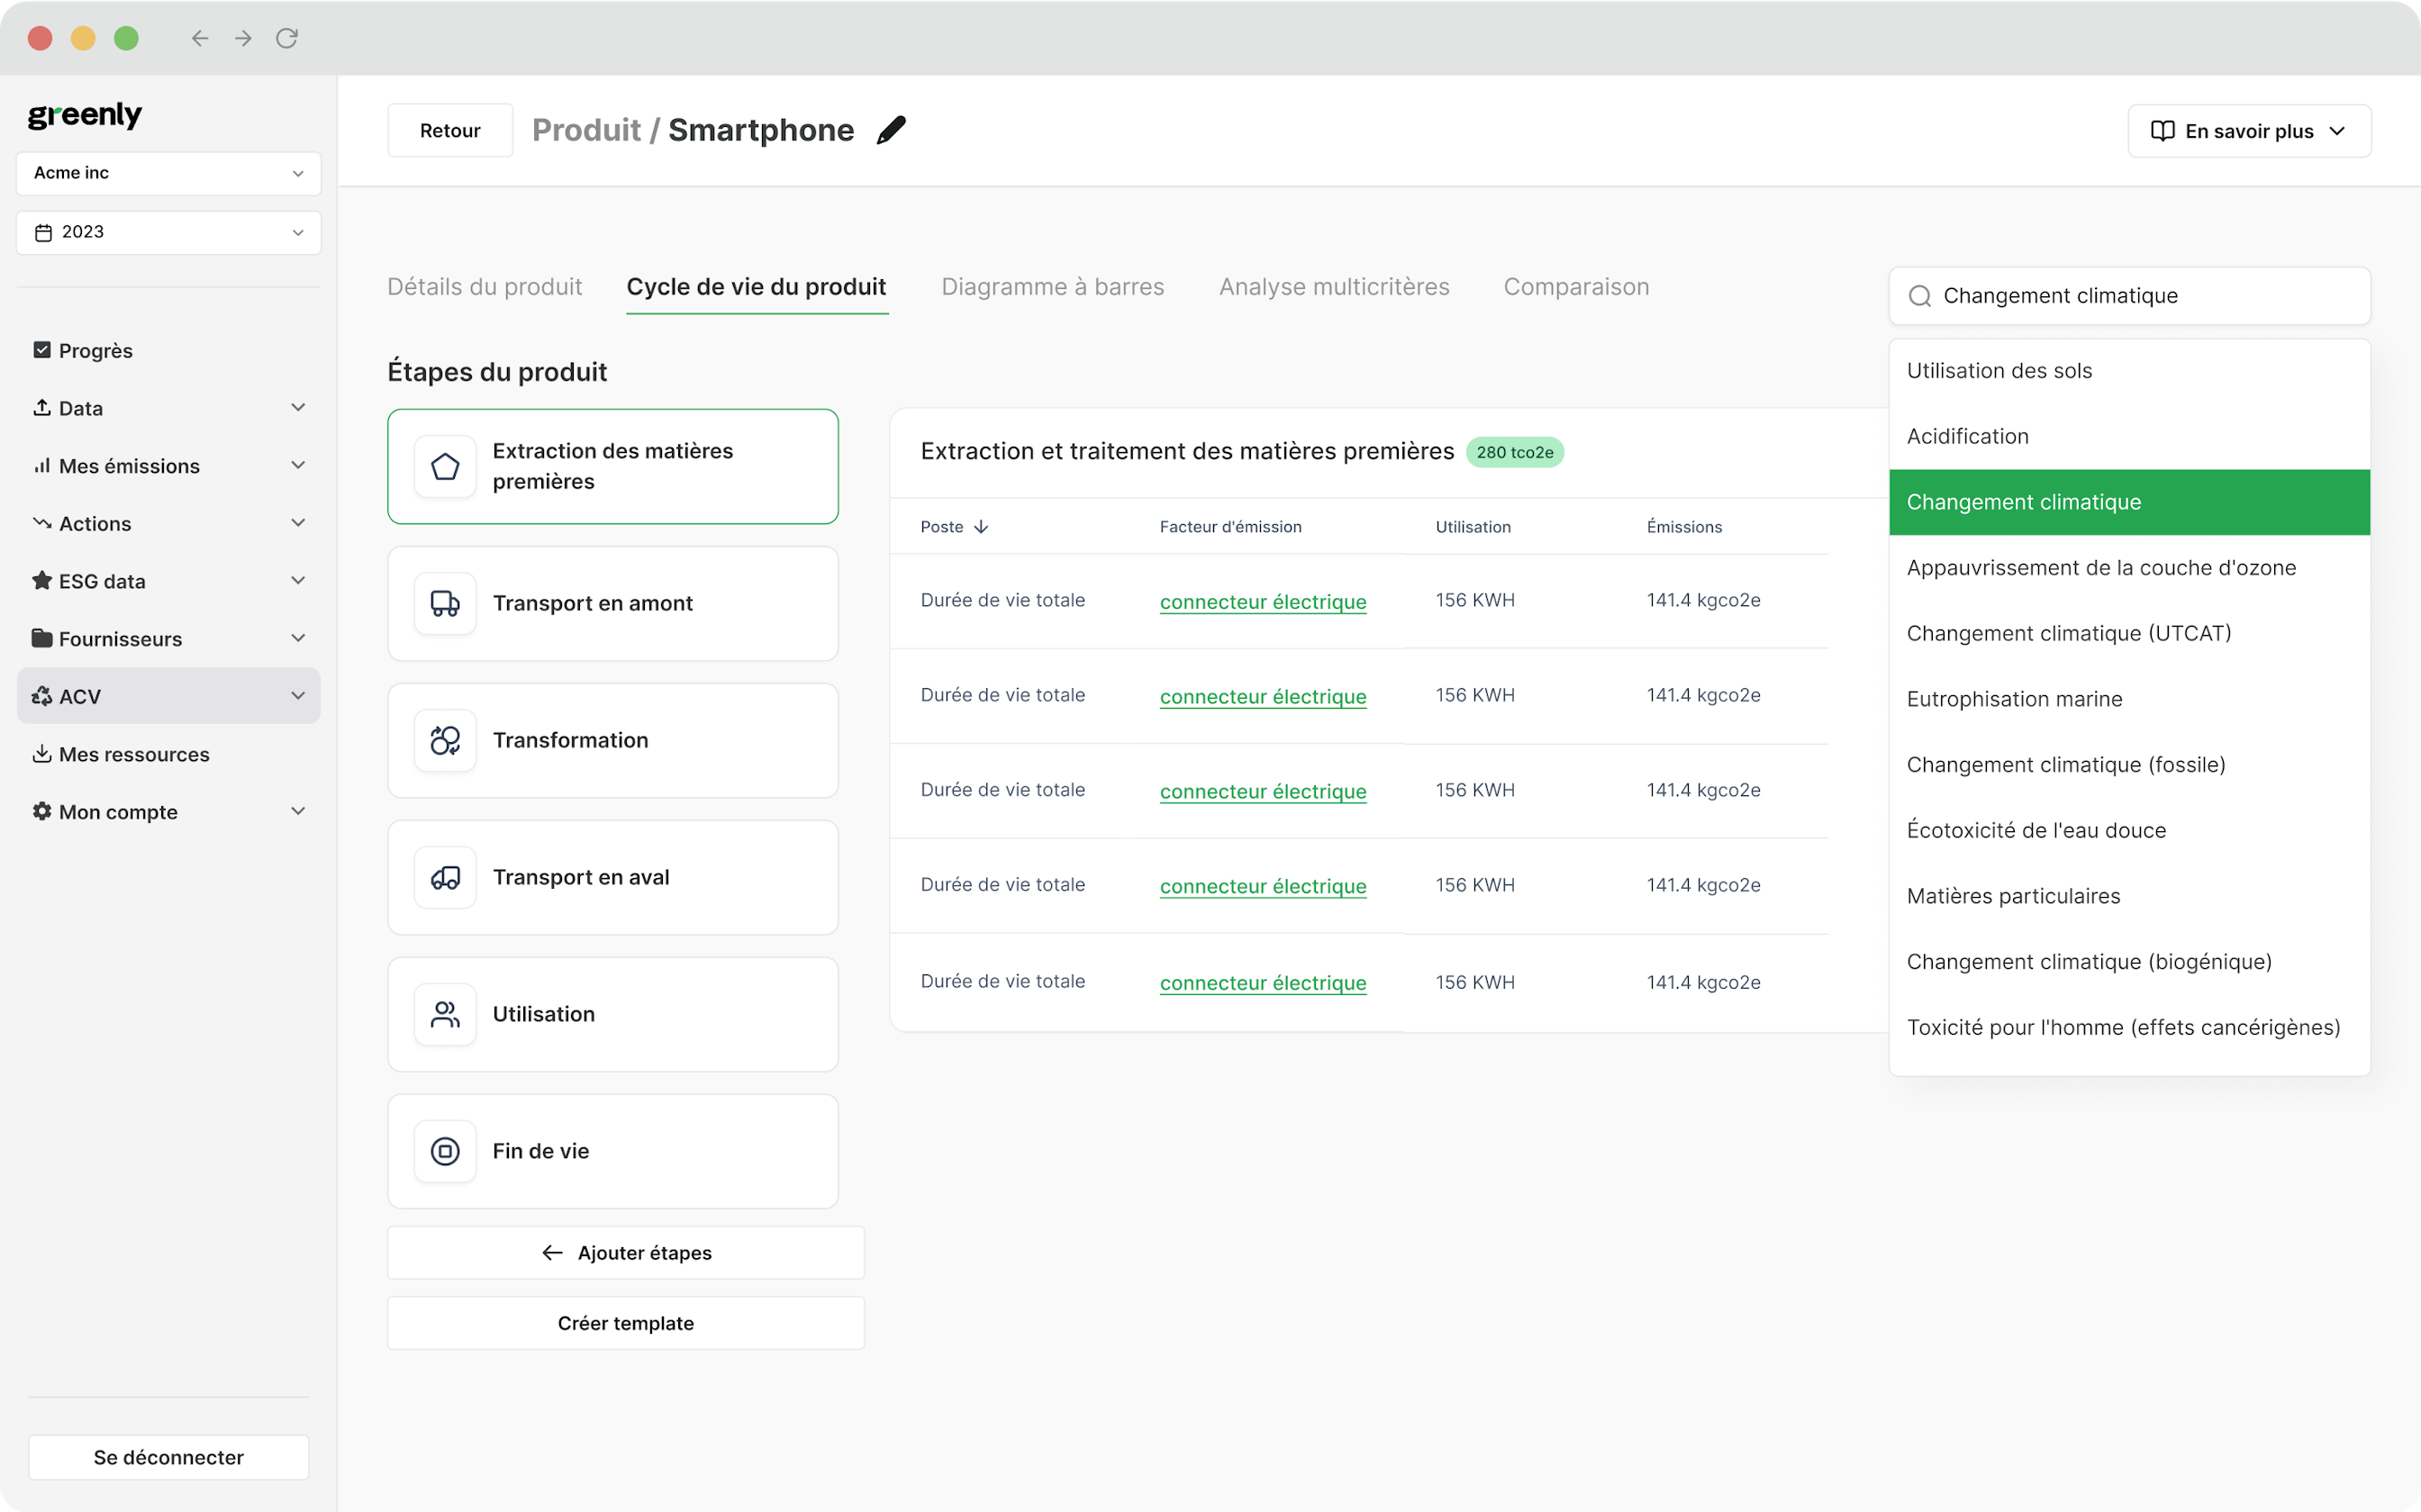Check the Progrès checkbox
2421x1512 pixels.
(41, 349)
